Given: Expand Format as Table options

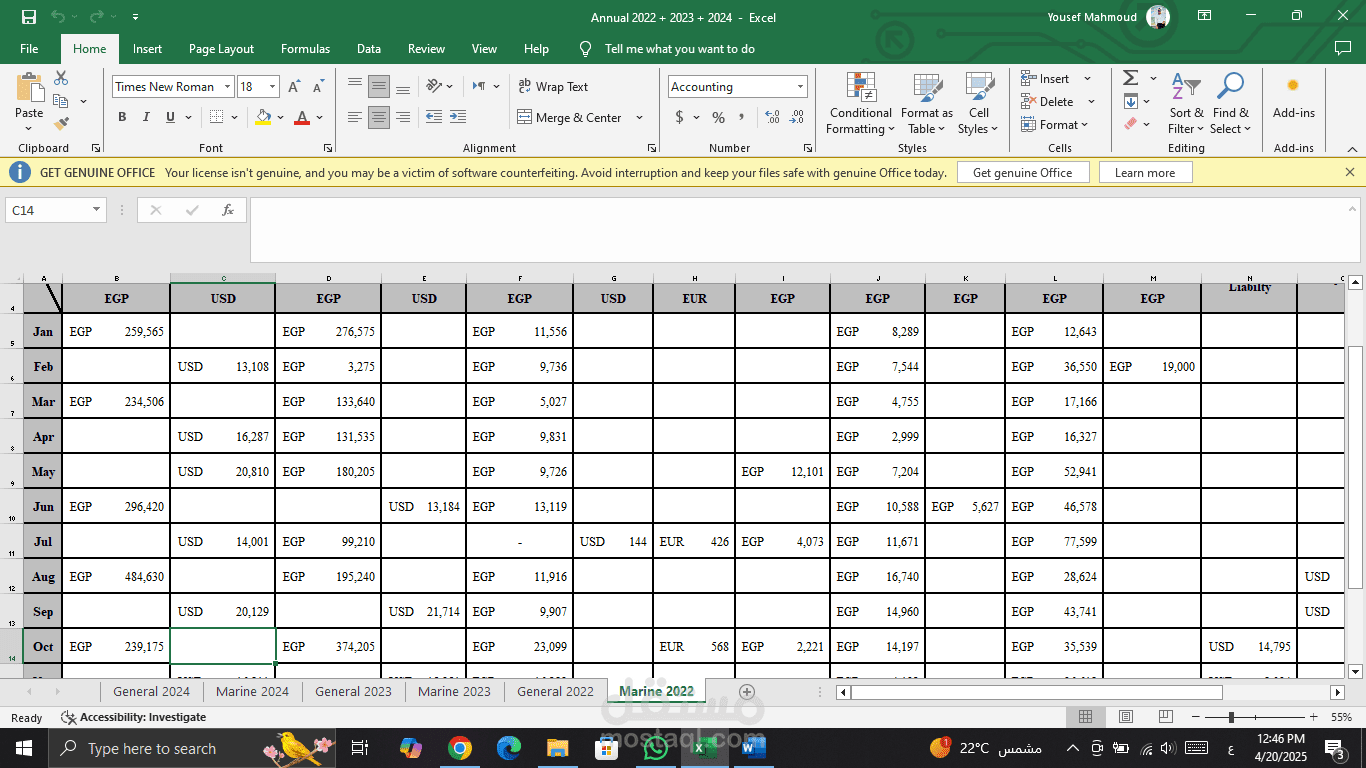Looking at the screenshot, I should 926,103.
